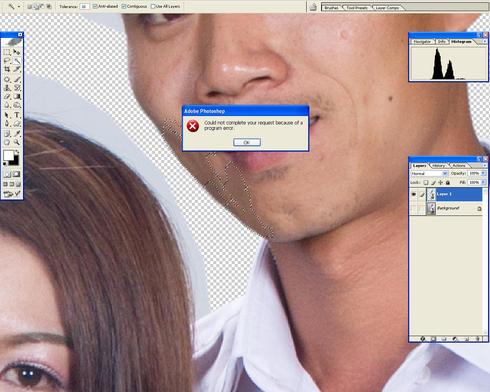Toggle the Anti-aliased checkbox
Screen dimensions: 490x392
[94, 6]
